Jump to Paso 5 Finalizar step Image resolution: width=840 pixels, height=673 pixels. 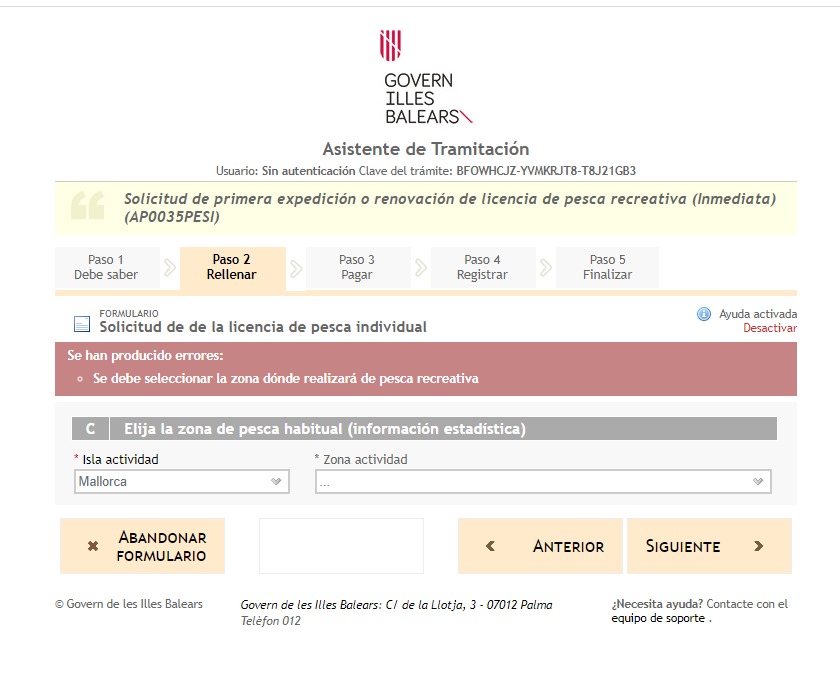(607, 267)
